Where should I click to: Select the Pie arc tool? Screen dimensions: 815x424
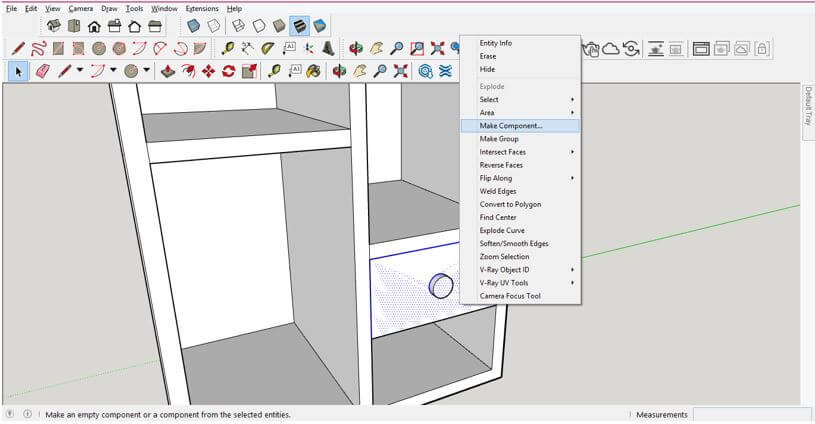pos(200,49)
